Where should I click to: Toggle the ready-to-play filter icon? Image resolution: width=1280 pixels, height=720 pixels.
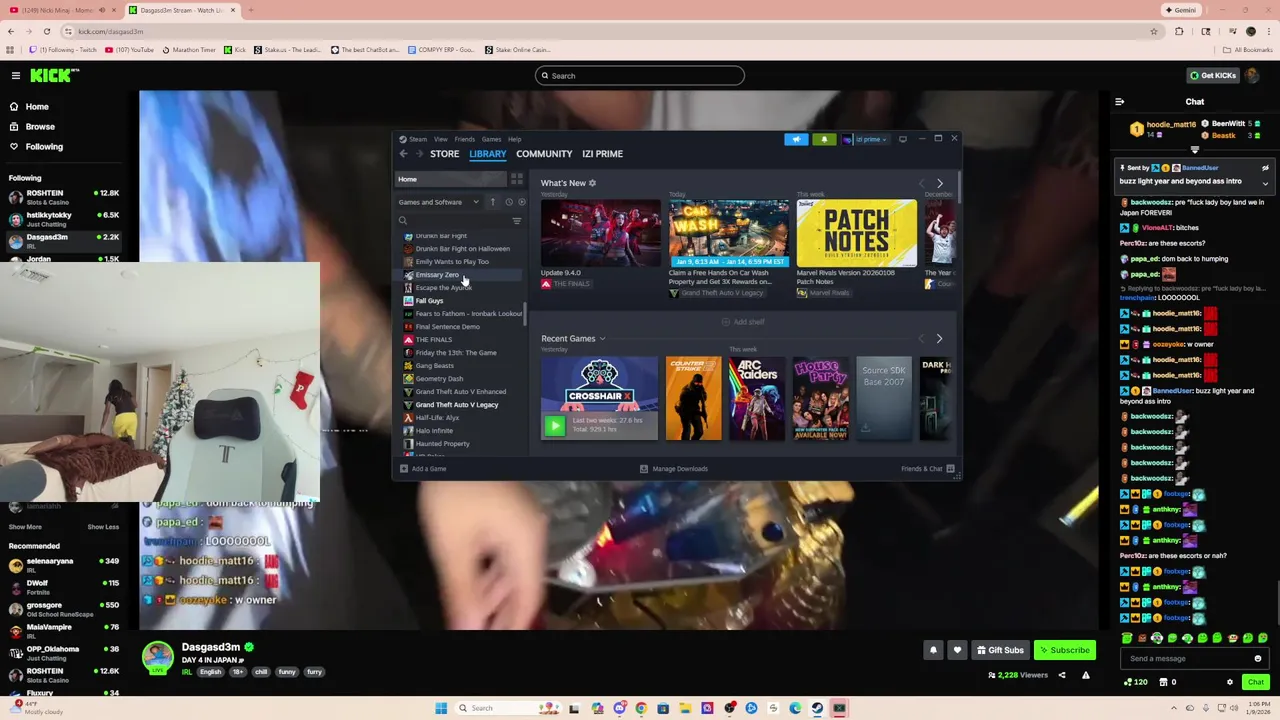[521, 202]
